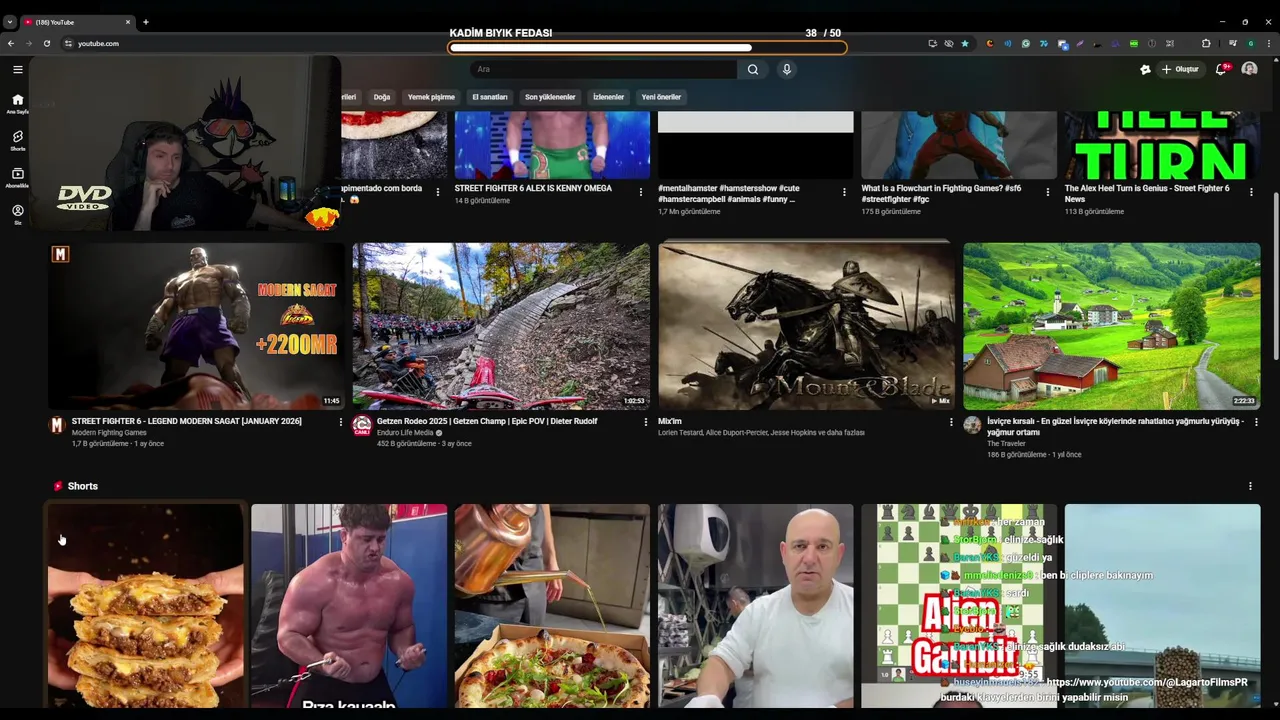Open options for Modern Sagat video

point(340,422)
